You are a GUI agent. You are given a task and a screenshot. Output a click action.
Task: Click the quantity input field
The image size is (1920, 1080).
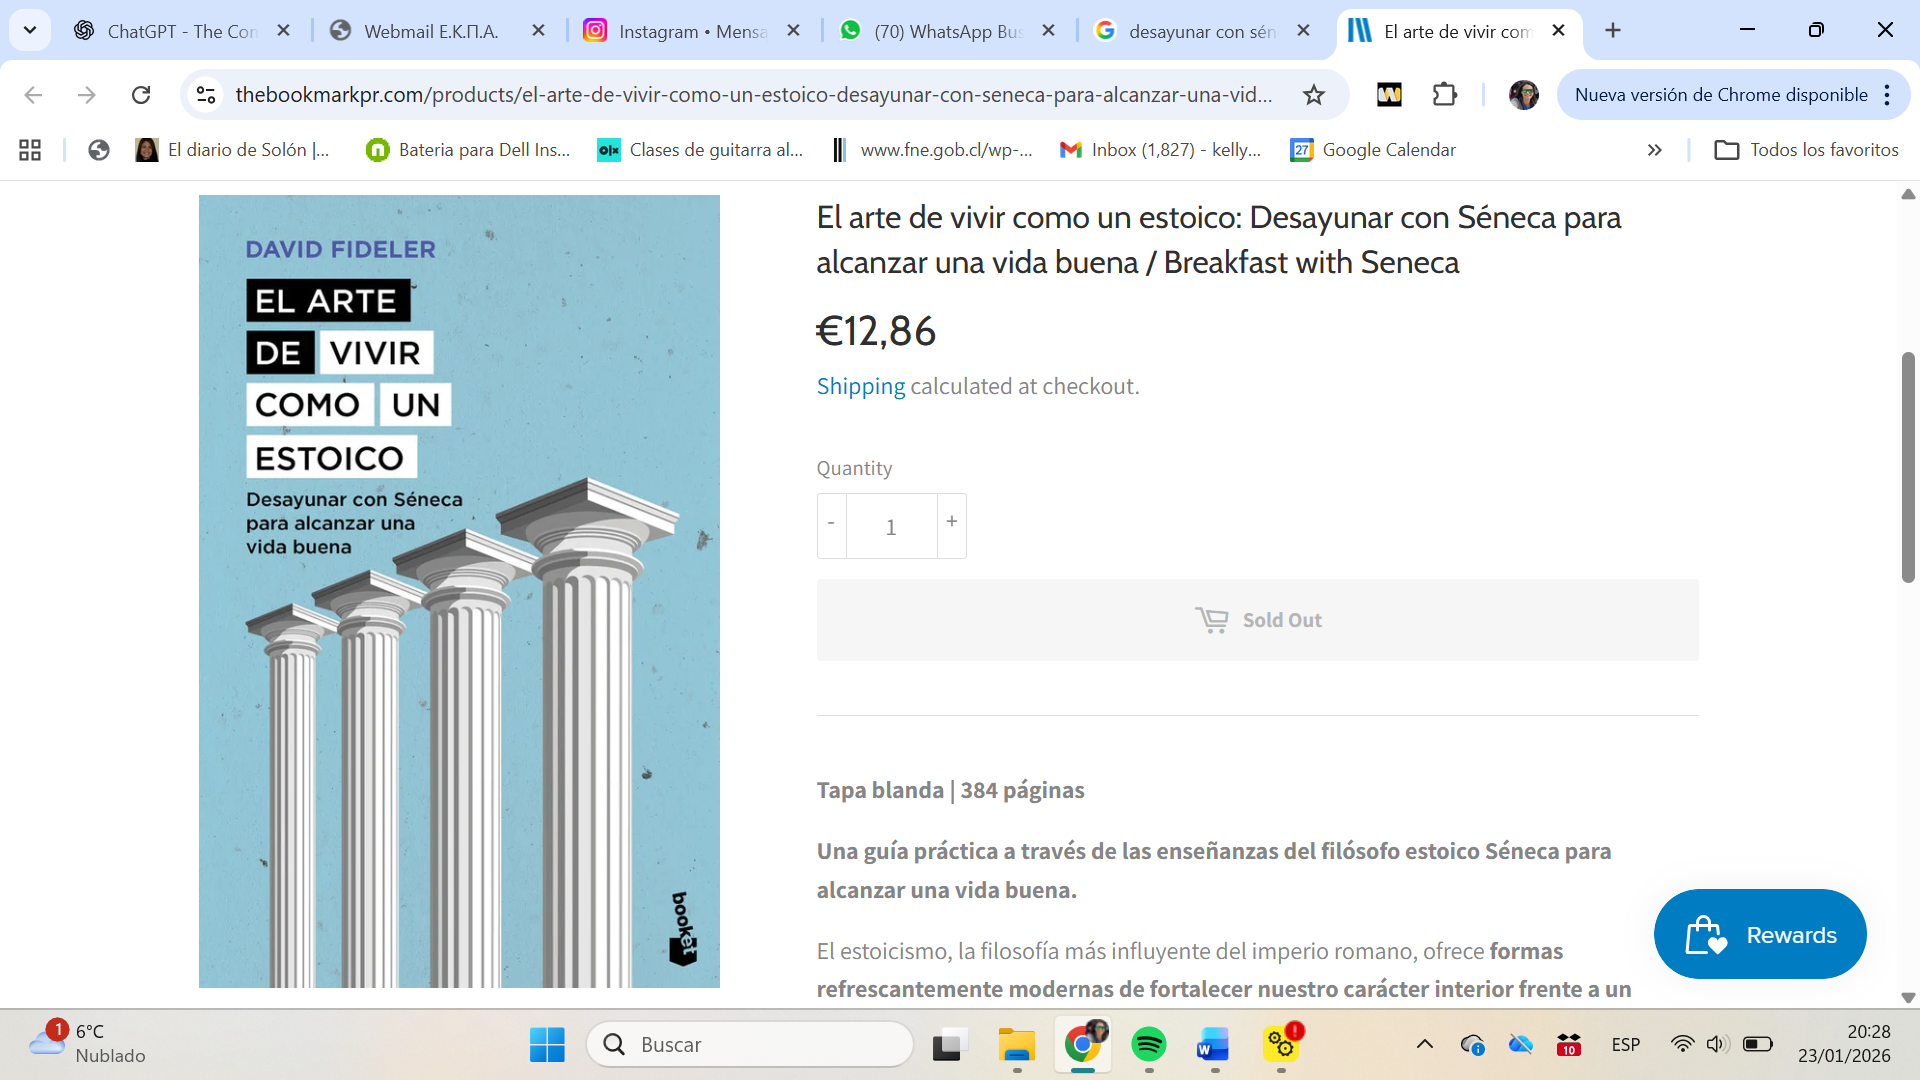(x=891, y=527)
